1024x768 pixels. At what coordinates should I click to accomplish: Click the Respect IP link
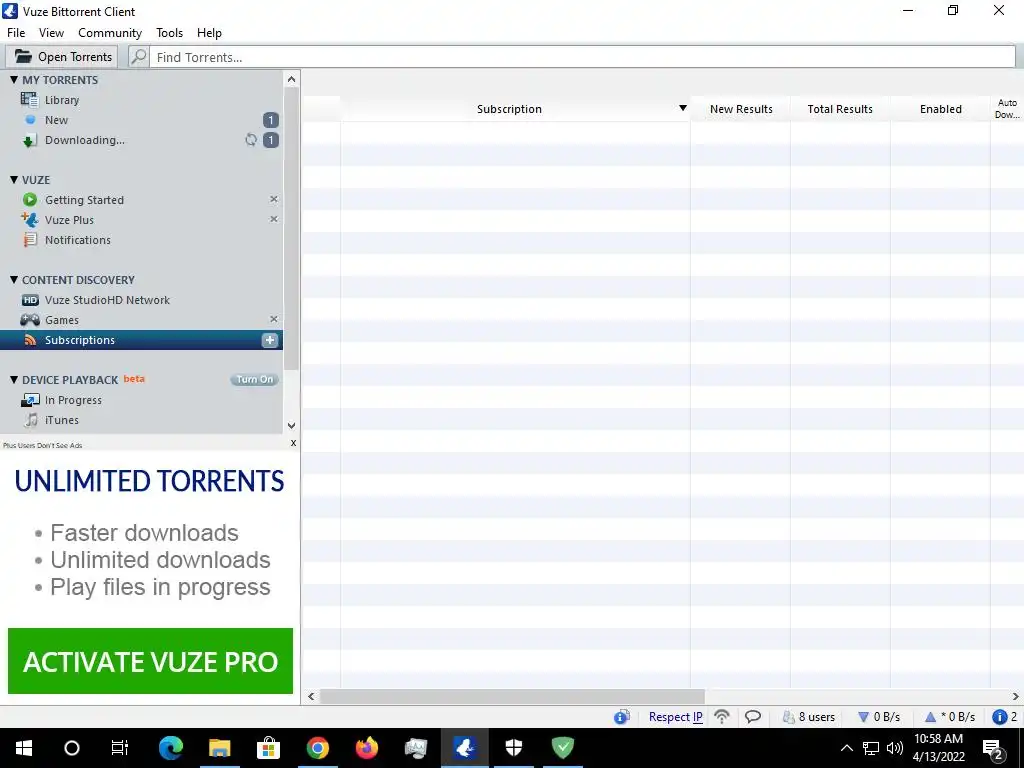(675, 717)
